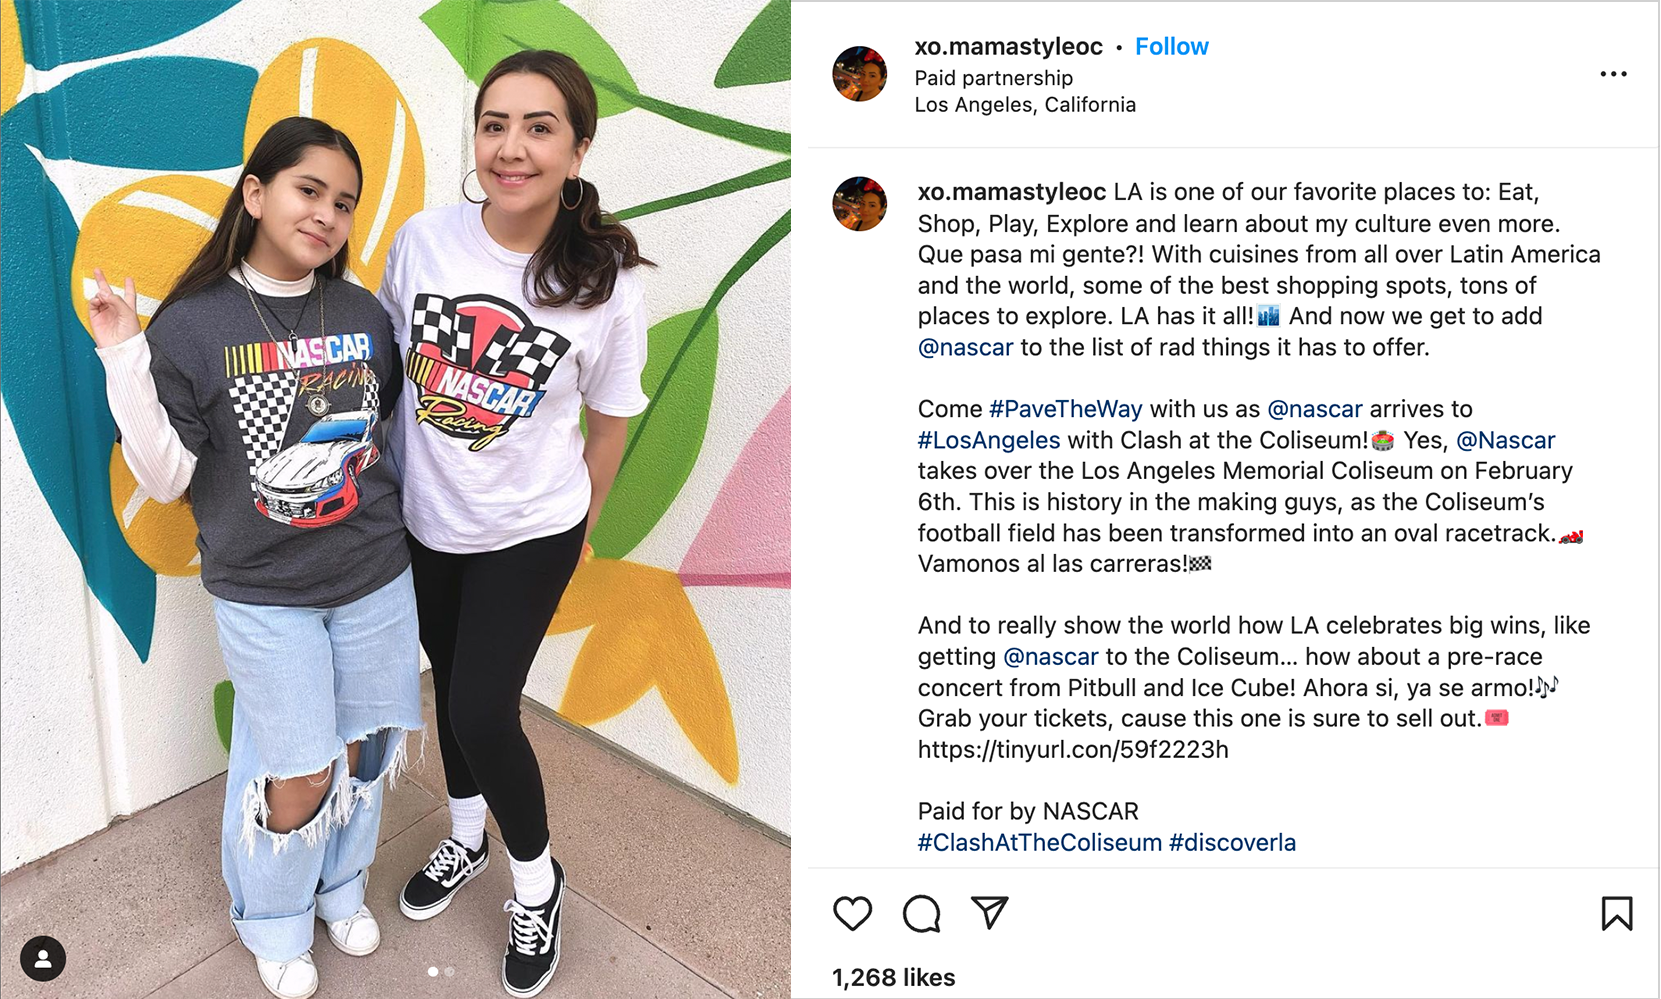View the 1,268 likes list
The height and width of the screenshot is (999, 1661).
[893, 977]
